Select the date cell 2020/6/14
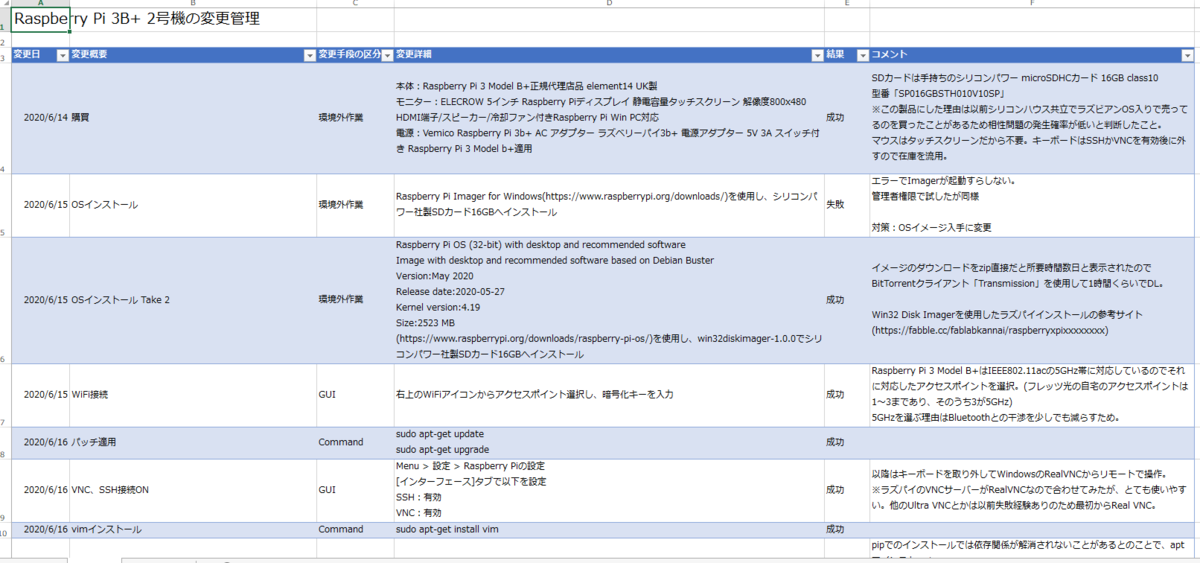1200x563 pixels. pos(40,118)
